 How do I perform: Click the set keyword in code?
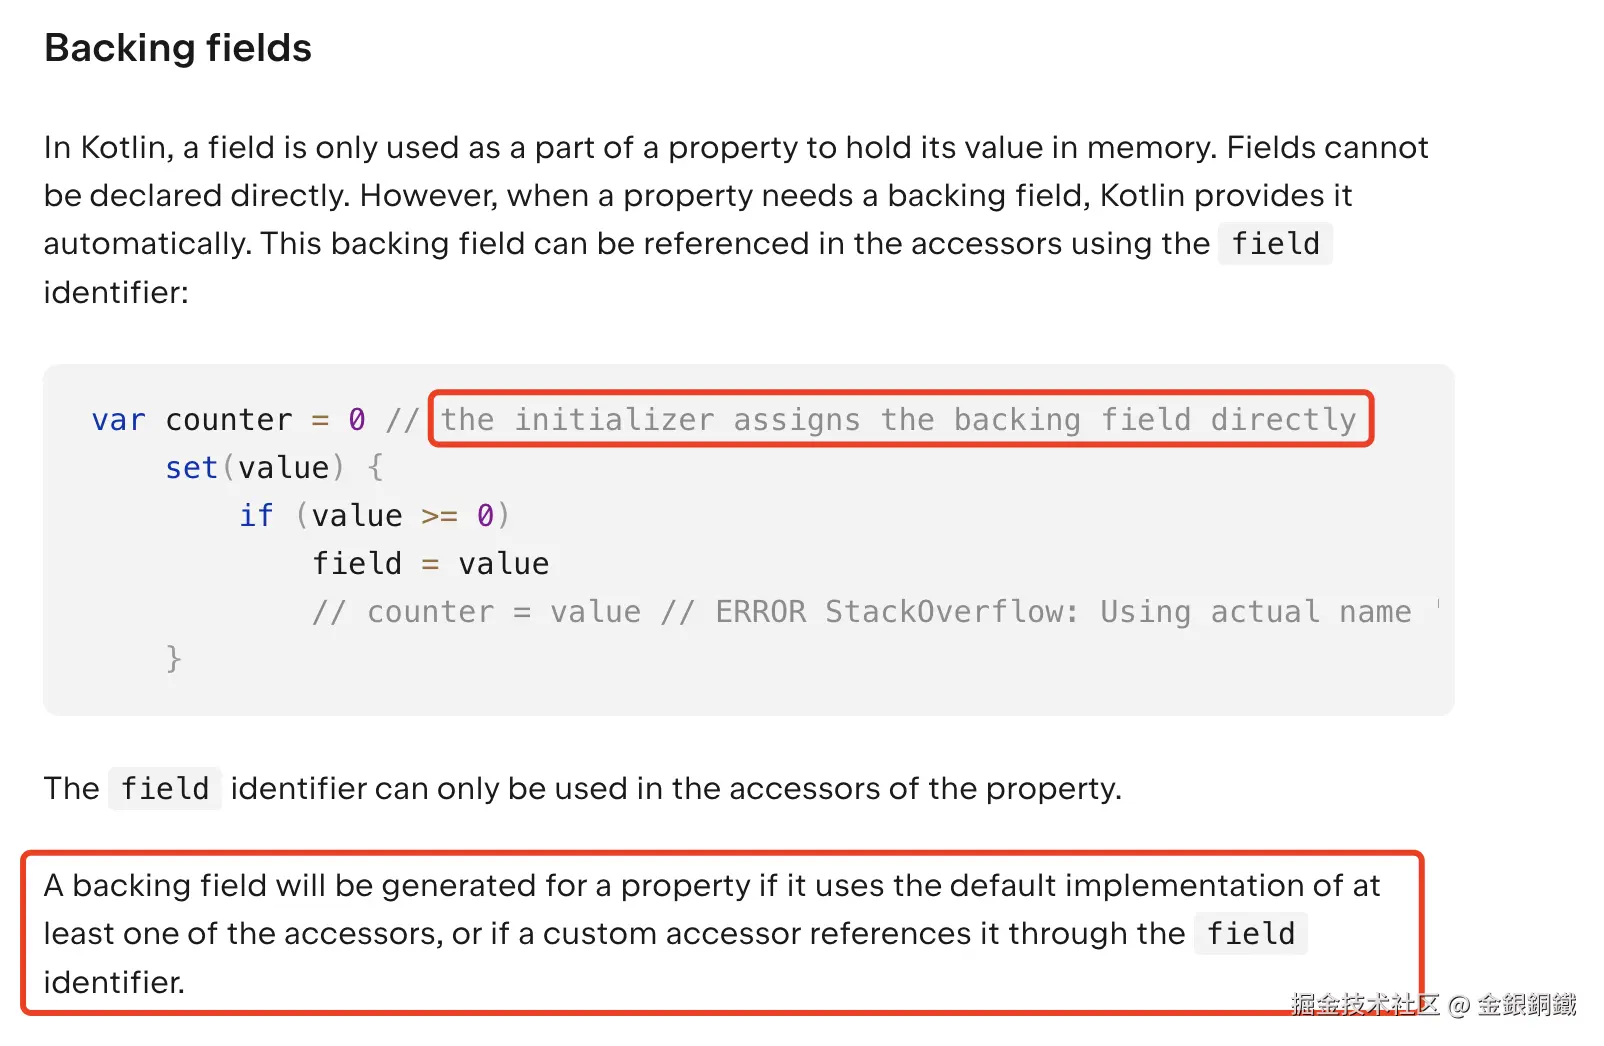[192, 467]
